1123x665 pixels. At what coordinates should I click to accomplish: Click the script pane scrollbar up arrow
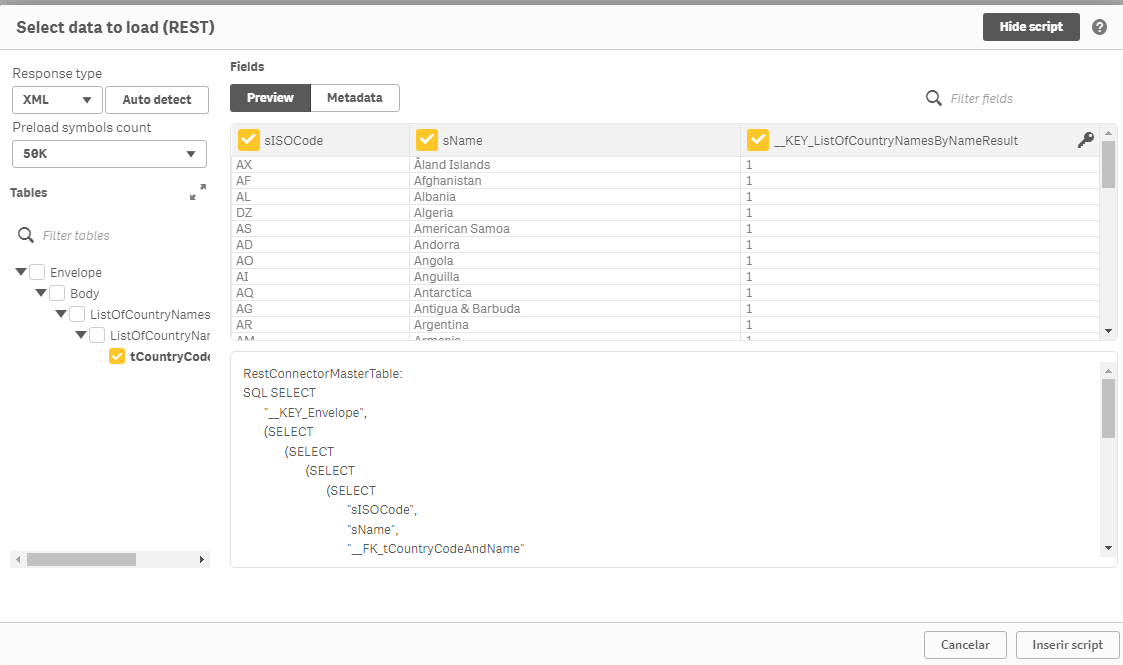[x=1109, y=371]
